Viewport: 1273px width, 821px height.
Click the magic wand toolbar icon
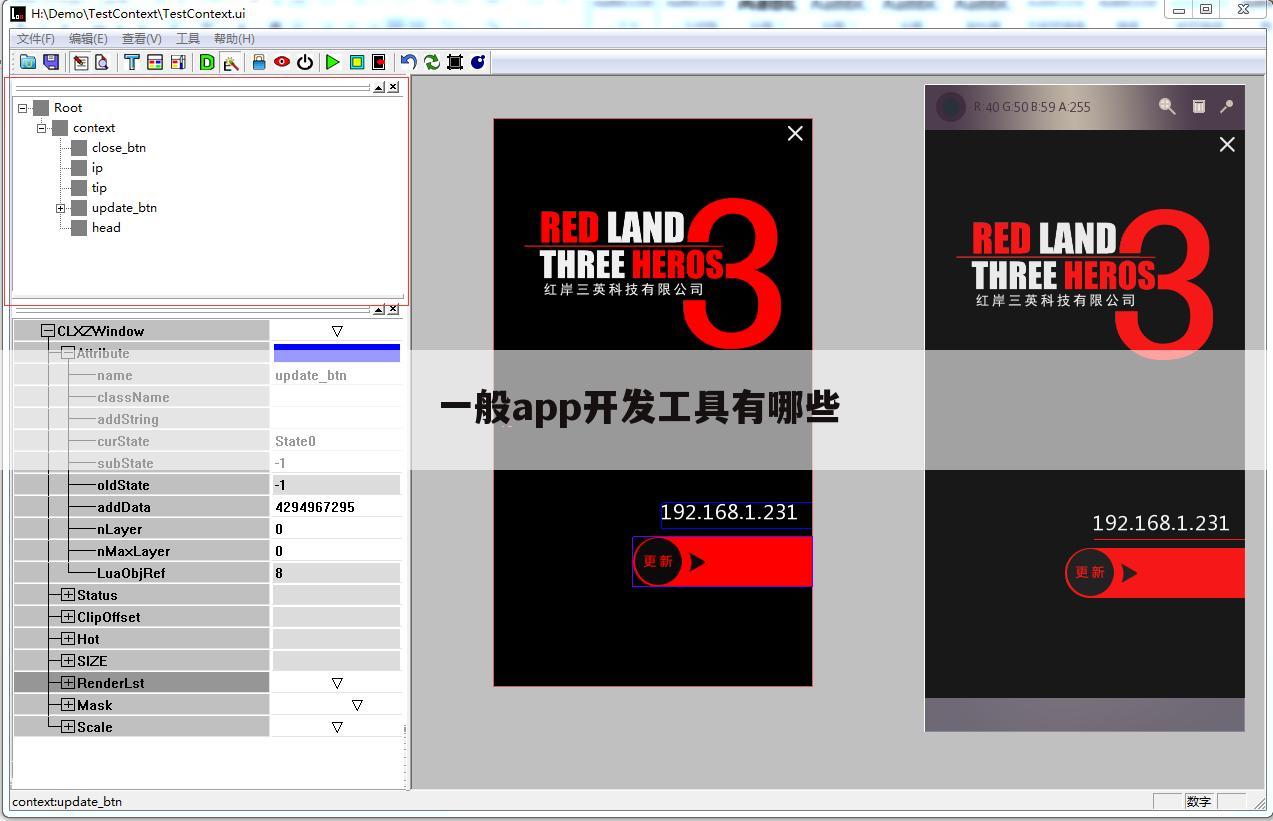(231, 62)
